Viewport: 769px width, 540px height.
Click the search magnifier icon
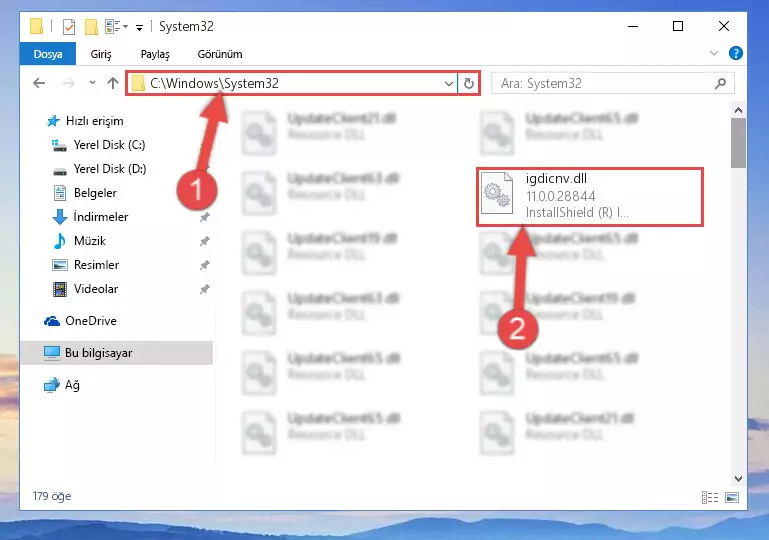720,83
